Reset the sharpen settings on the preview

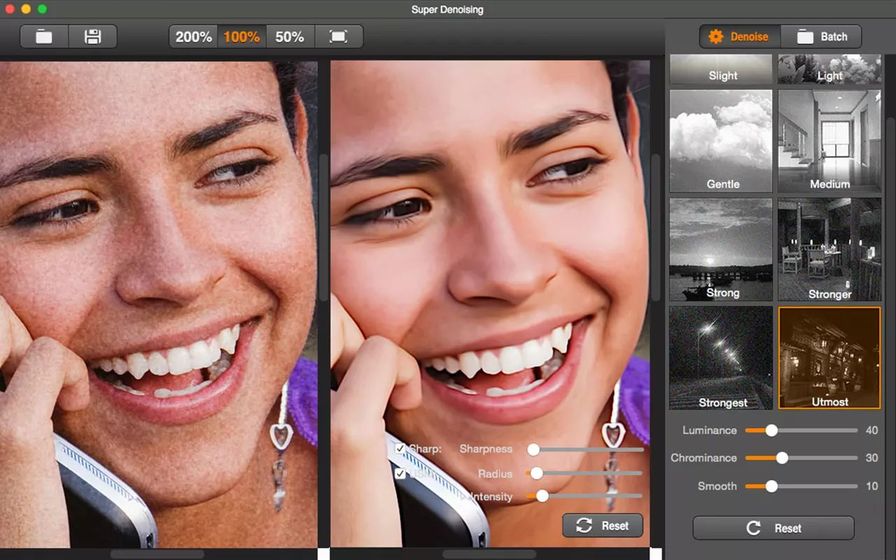602,525
